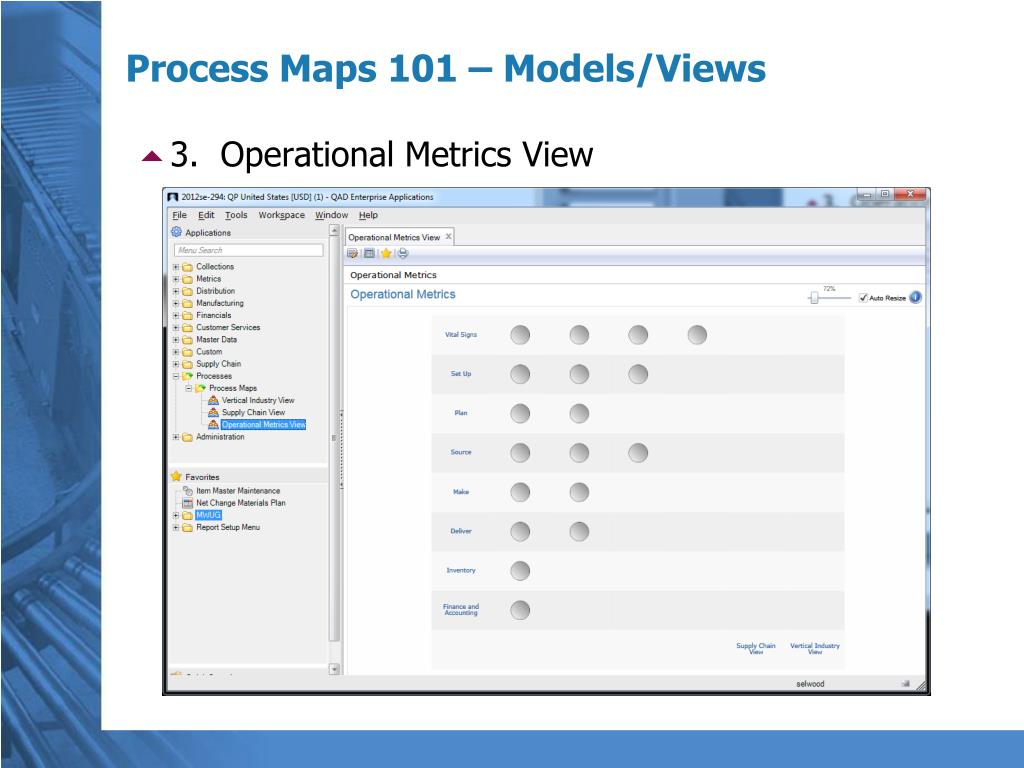1024x768 pixels.
Task: Click selwood in the status bar
Action: pyautogui.click(x=810, y=684)
